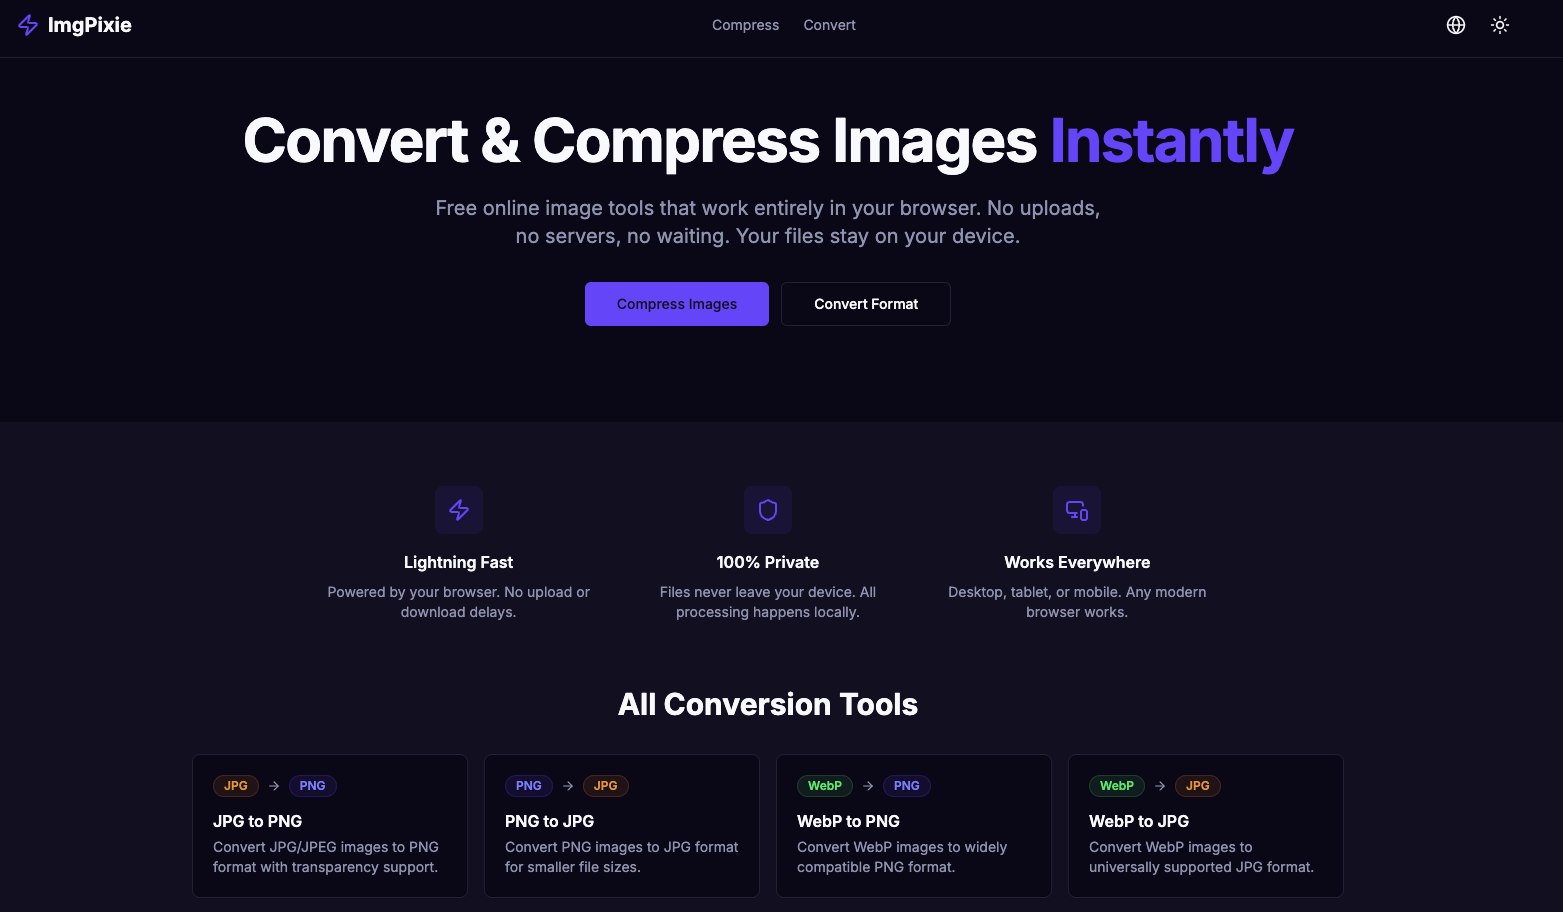The height and width of the screenshot is (912, 1563).
Task: Click the arrow between JPG and PNG badges
Action: (x=273, y=786)
